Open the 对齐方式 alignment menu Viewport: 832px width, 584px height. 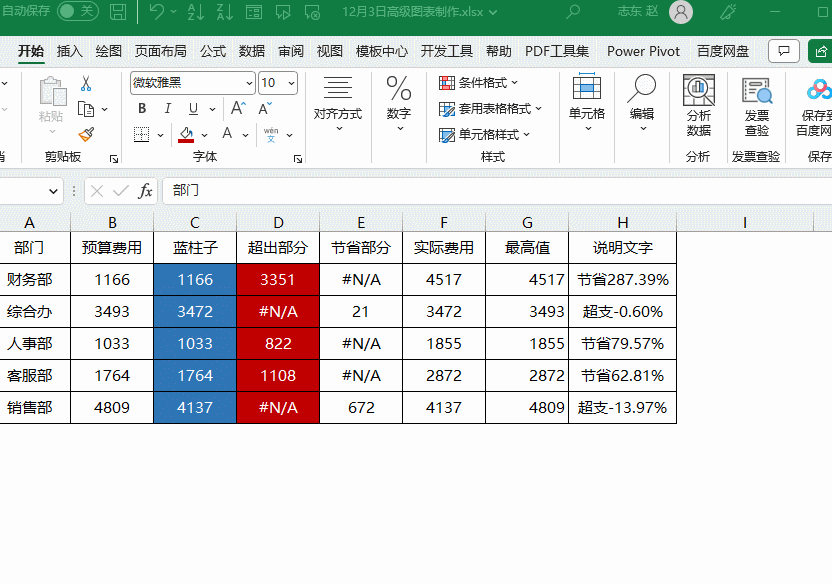pyautogui.click(x=338, y=104)
